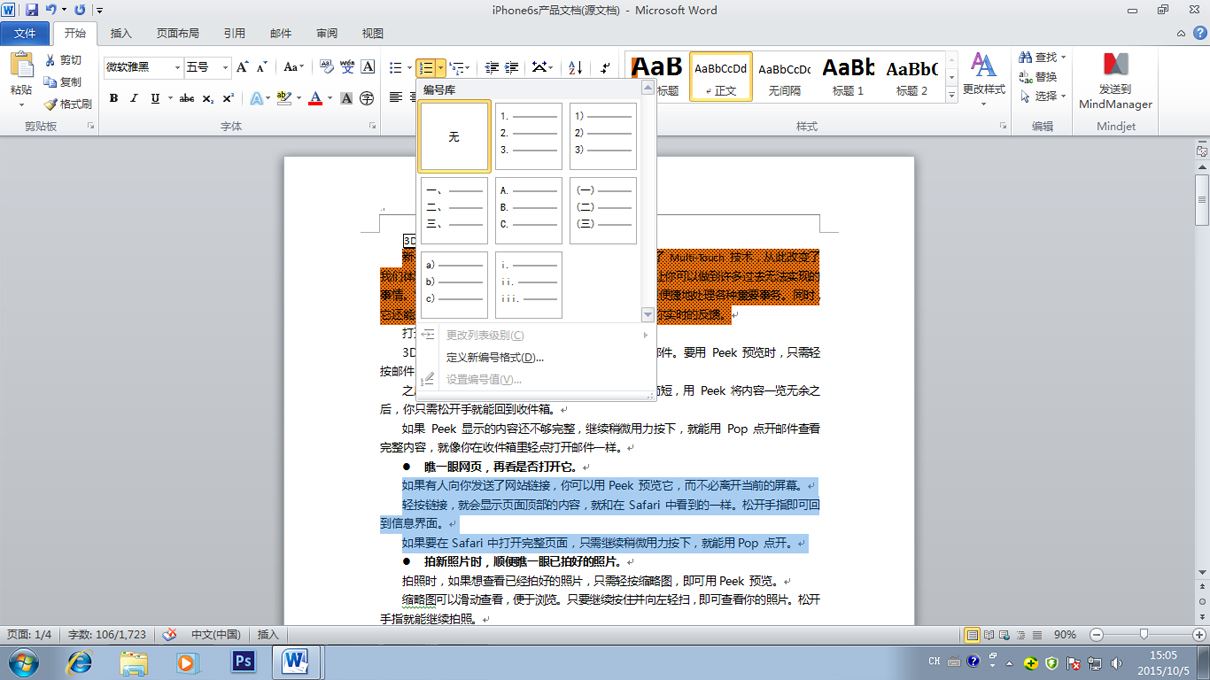This screenshot has width=1210, height=680.
Task: Open Internet Explorer from the taskbar
Action: (78, 662)
